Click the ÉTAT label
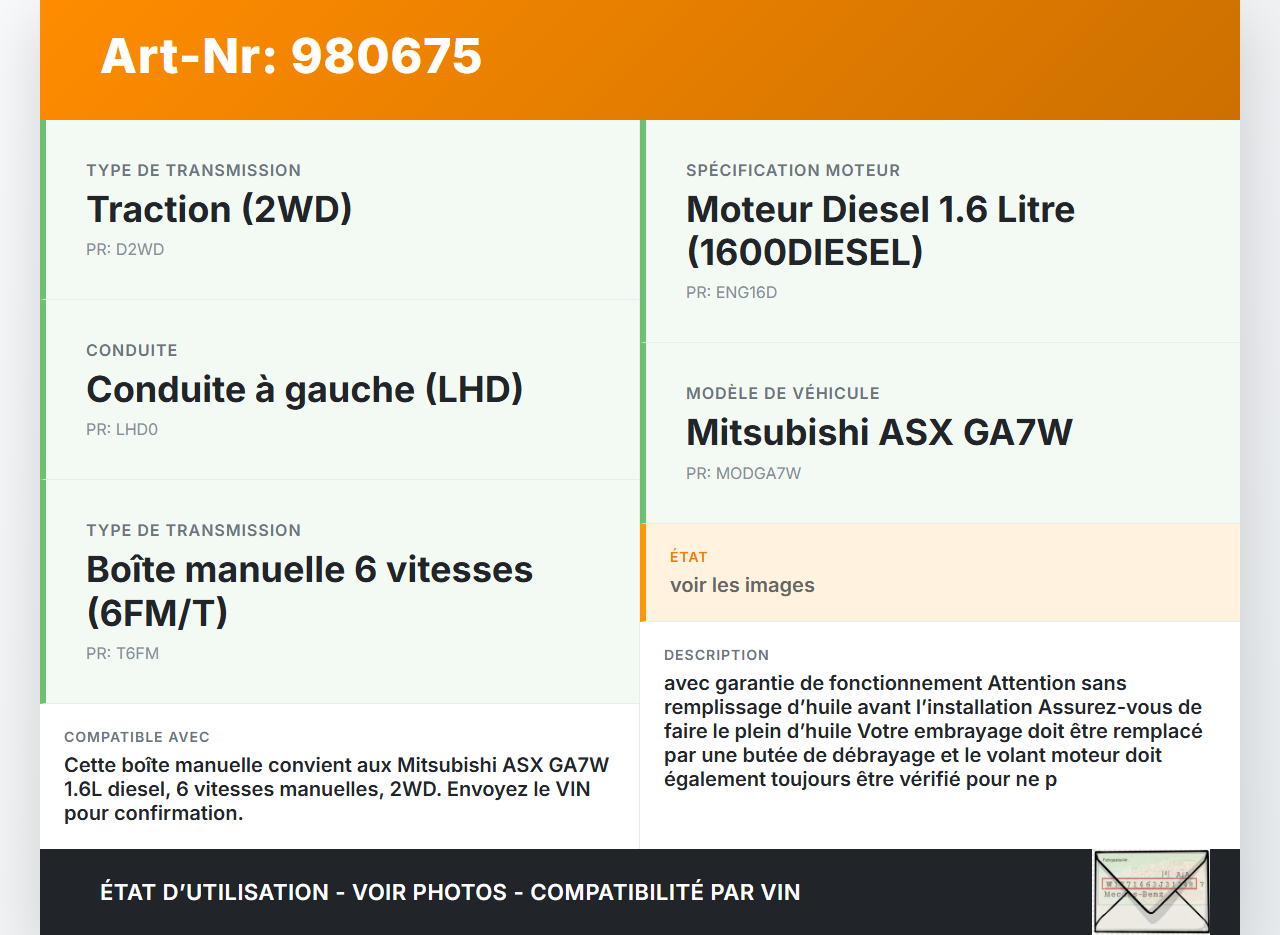 tap(689, 557)
